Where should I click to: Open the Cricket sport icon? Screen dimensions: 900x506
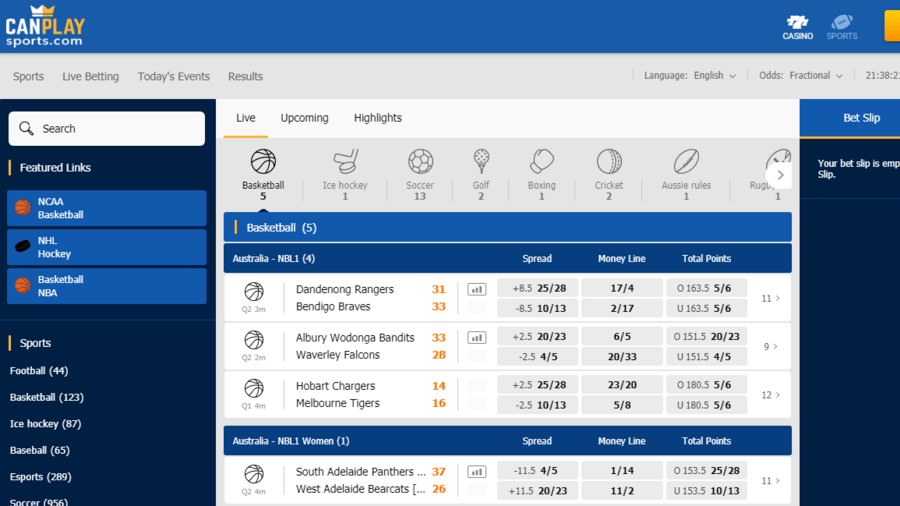pyautogui.click(x=609, y=162)
